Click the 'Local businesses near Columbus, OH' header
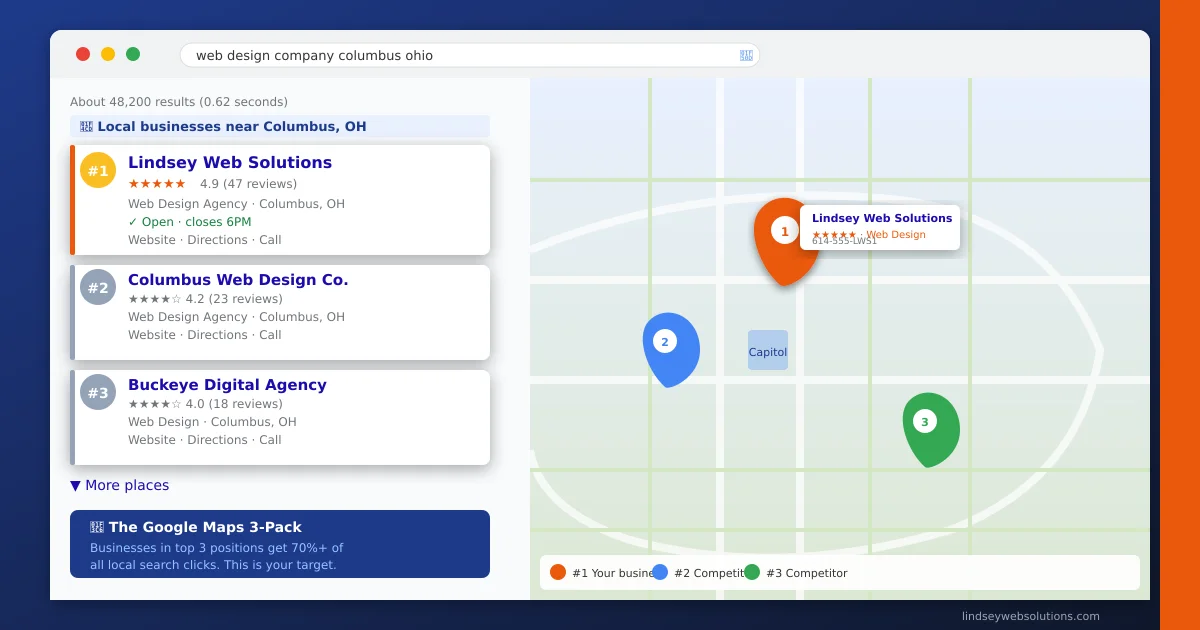This screenshot has width=1200, height=630. tap(280, 127)
